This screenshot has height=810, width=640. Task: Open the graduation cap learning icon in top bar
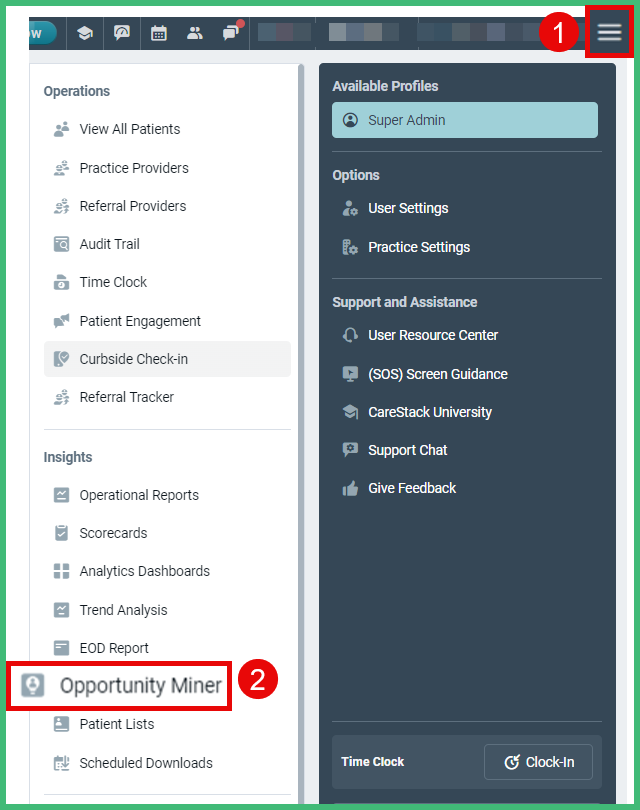[x=85, y=34]
